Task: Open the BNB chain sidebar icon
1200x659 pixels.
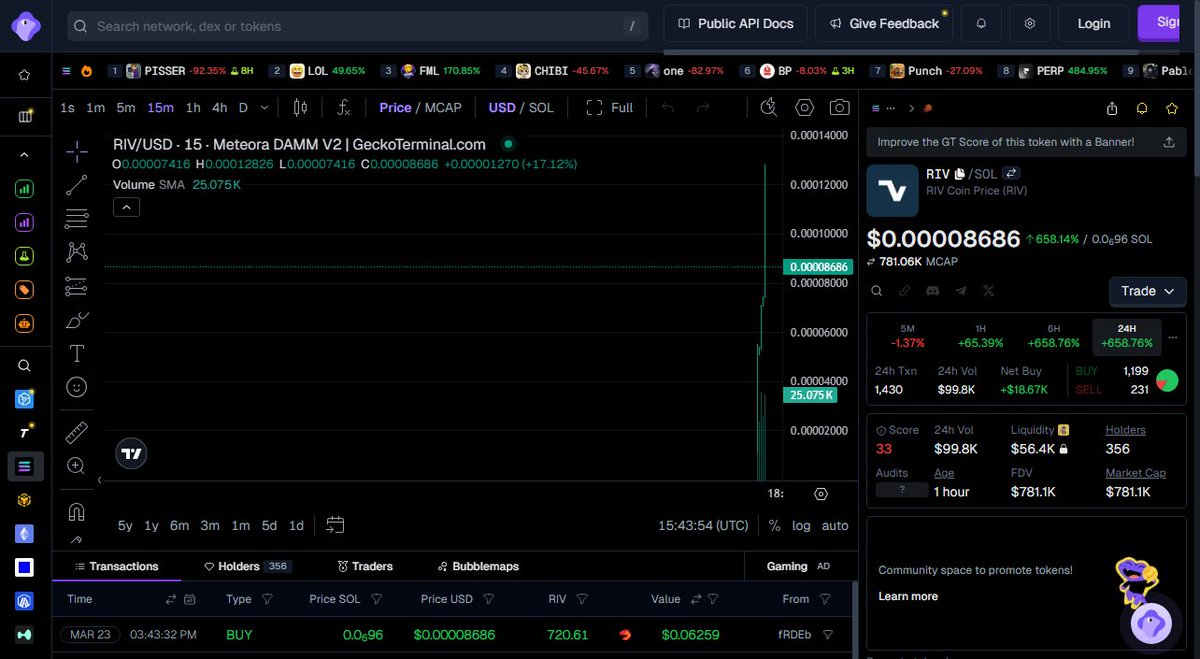Action: [24, 500]
